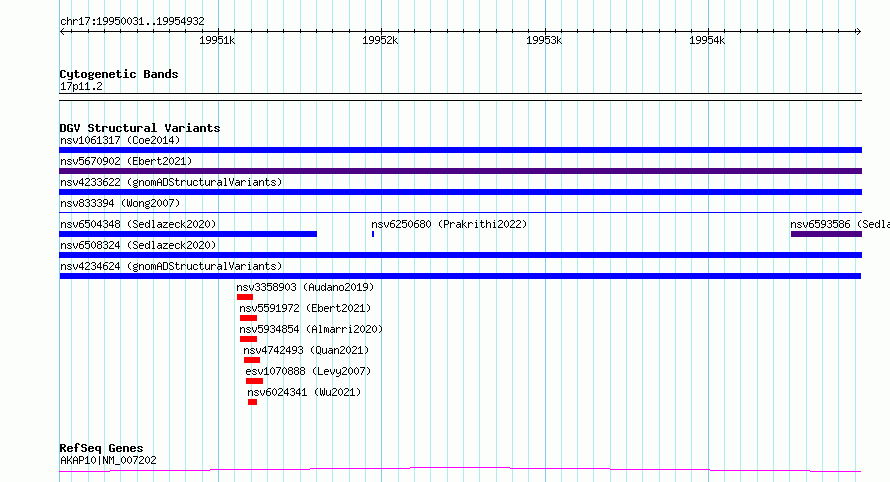Select the nsv4234624 blue variant bar

pos(460,276)
